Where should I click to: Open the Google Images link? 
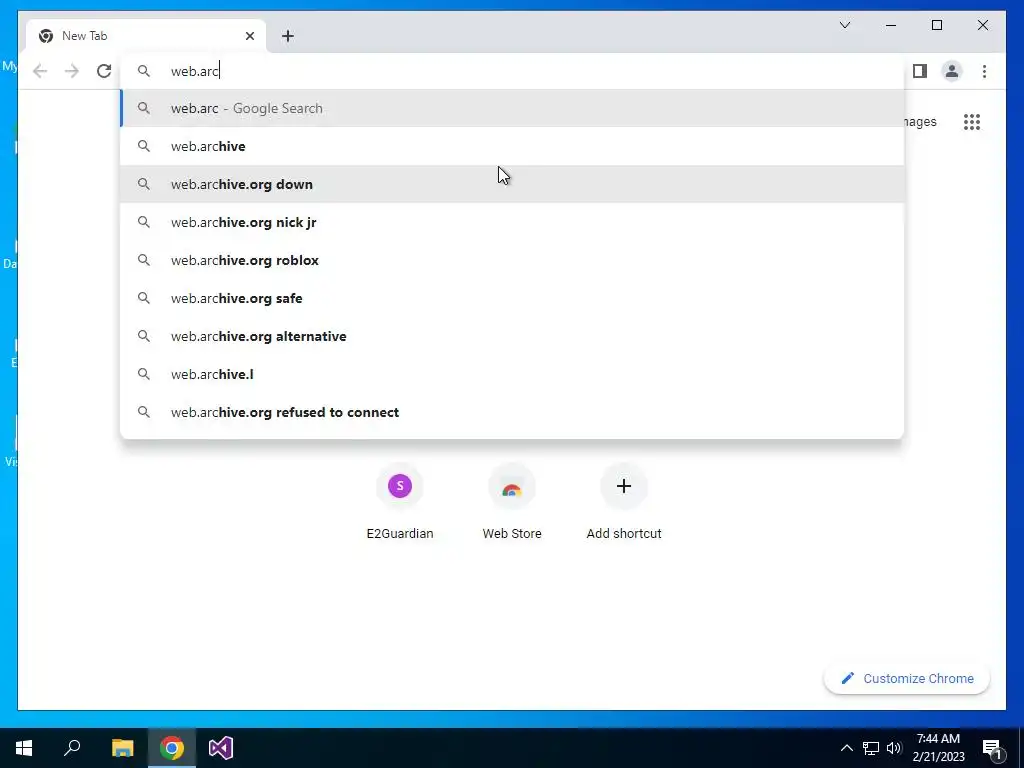[920, 122]
